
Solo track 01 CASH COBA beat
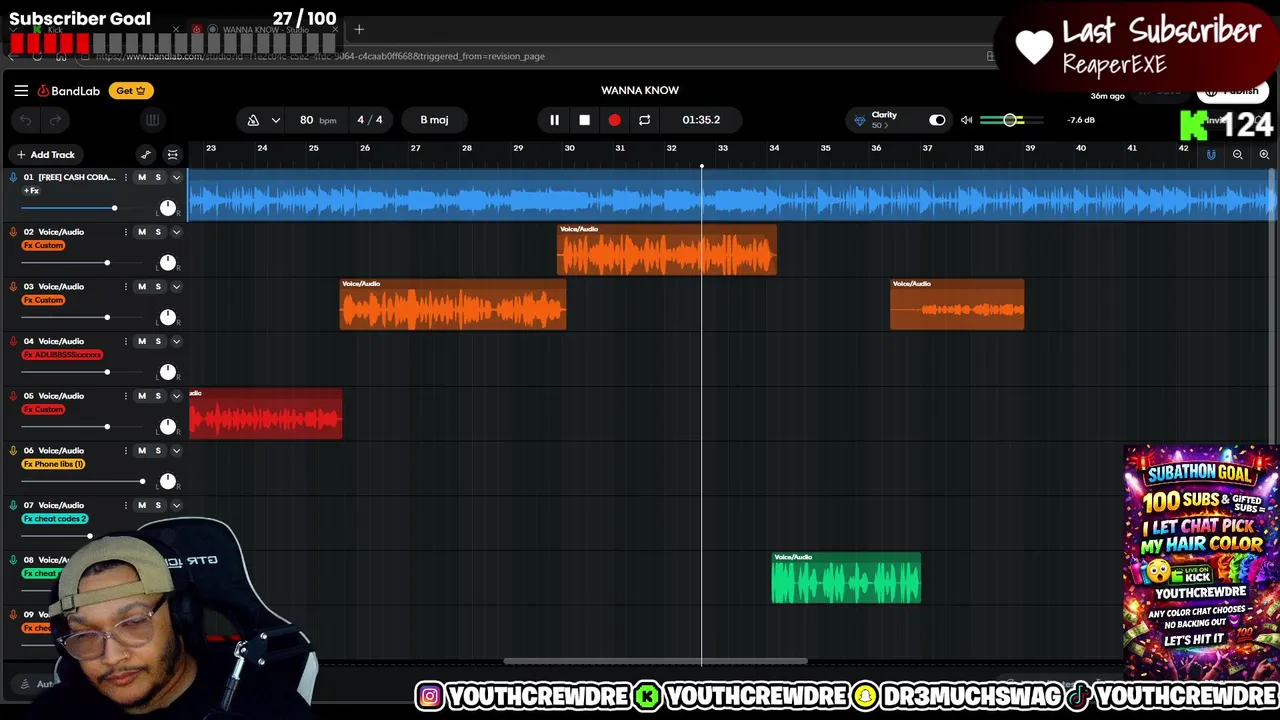click(157, 177)
